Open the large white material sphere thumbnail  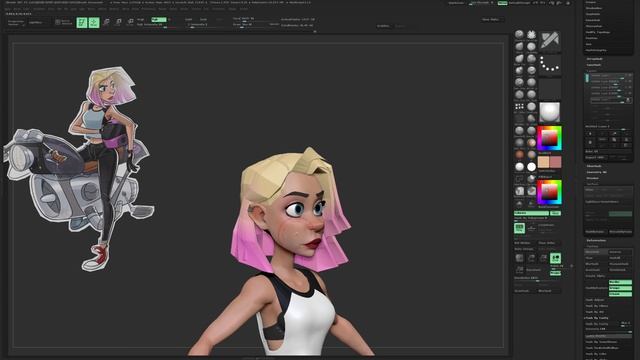coord(550,112)
